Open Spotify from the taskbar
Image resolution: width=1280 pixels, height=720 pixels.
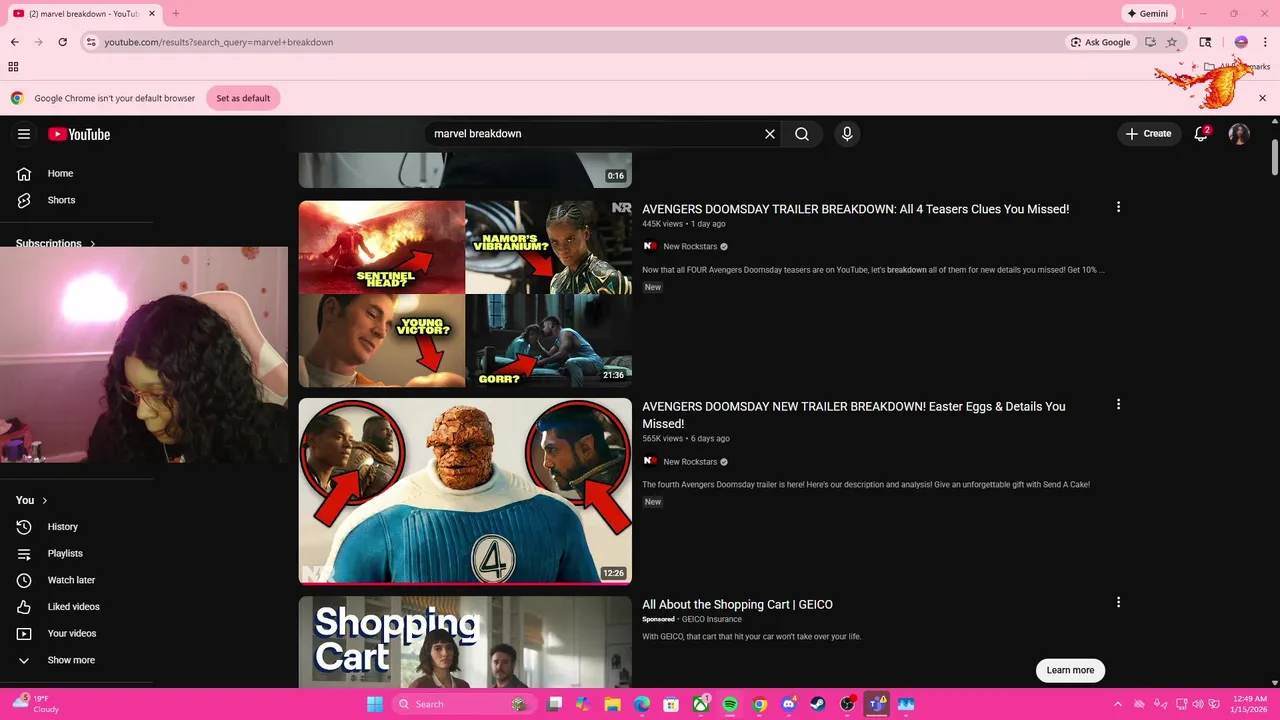click(x=730, y=704)
